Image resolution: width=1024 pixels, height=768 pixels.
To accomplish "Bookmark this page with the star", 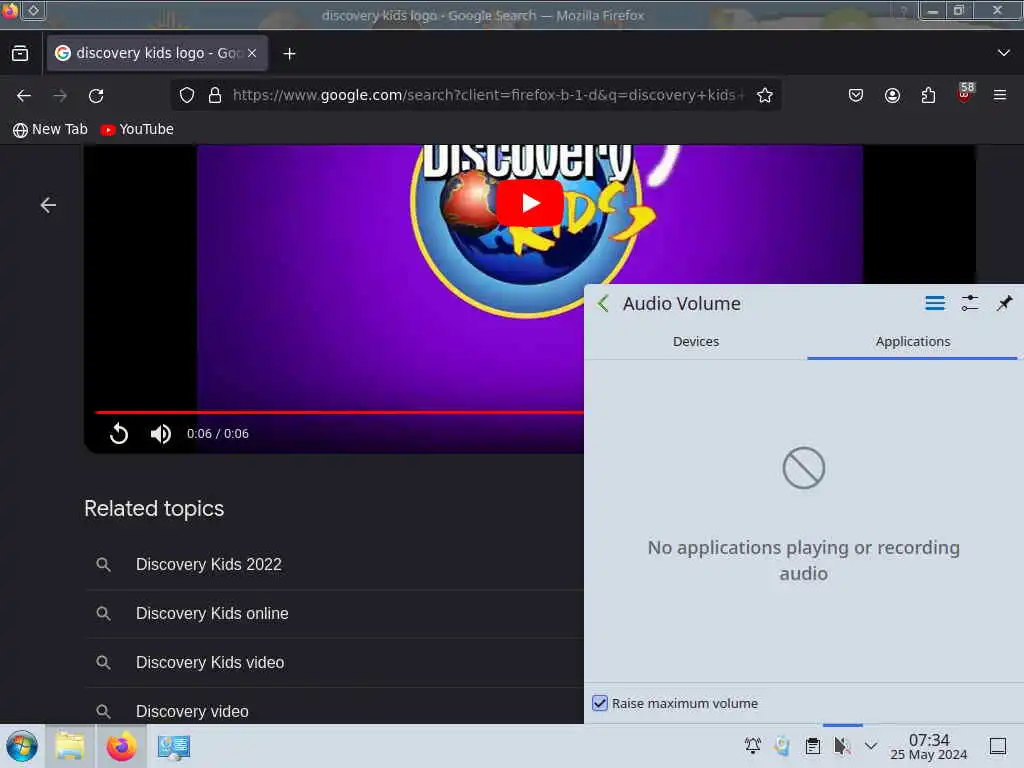I will tap(765, 95).
